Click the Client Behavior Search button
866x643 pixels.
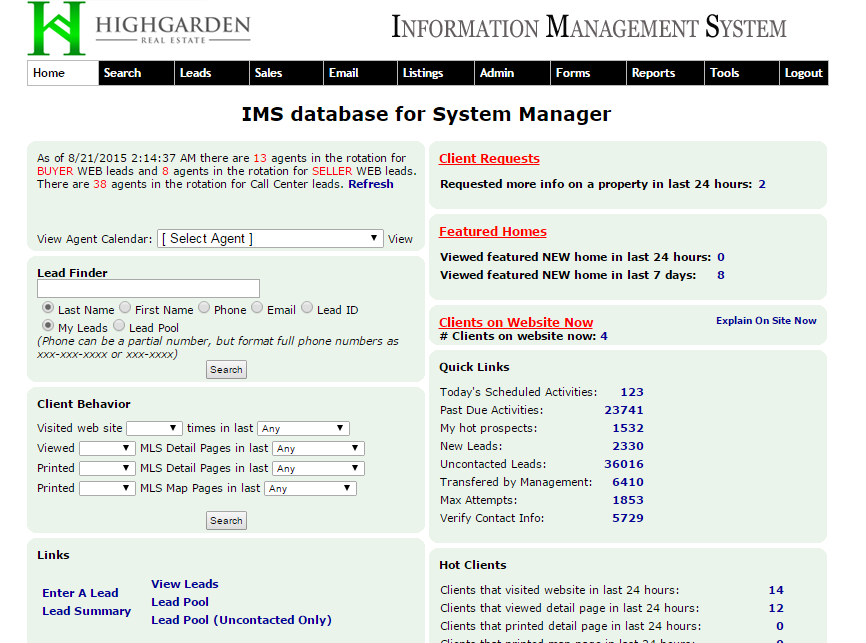point(226,520)
